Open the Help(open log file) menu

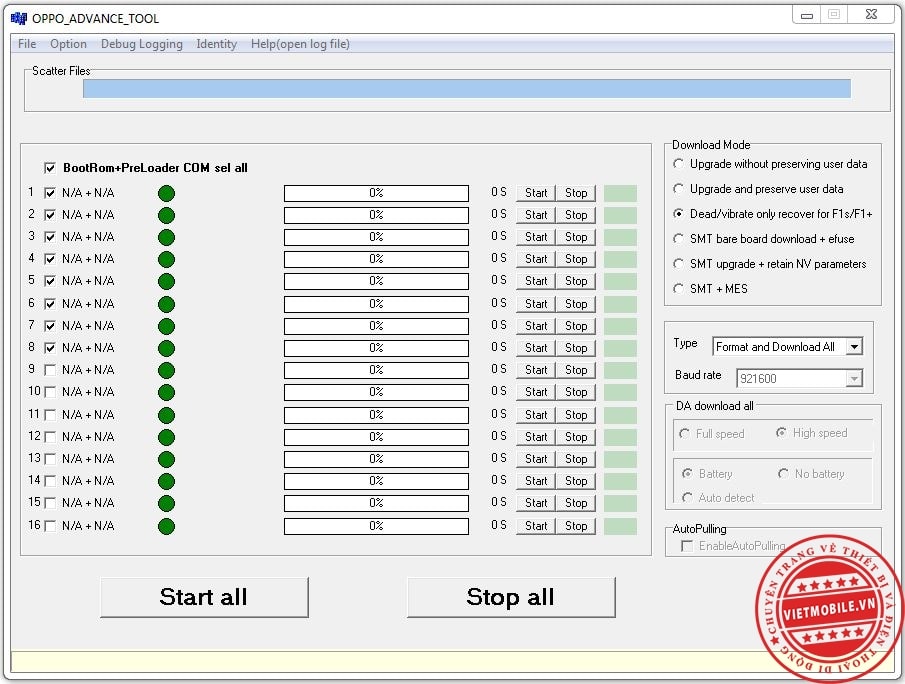pyautogui.click(x=300, y=44)
